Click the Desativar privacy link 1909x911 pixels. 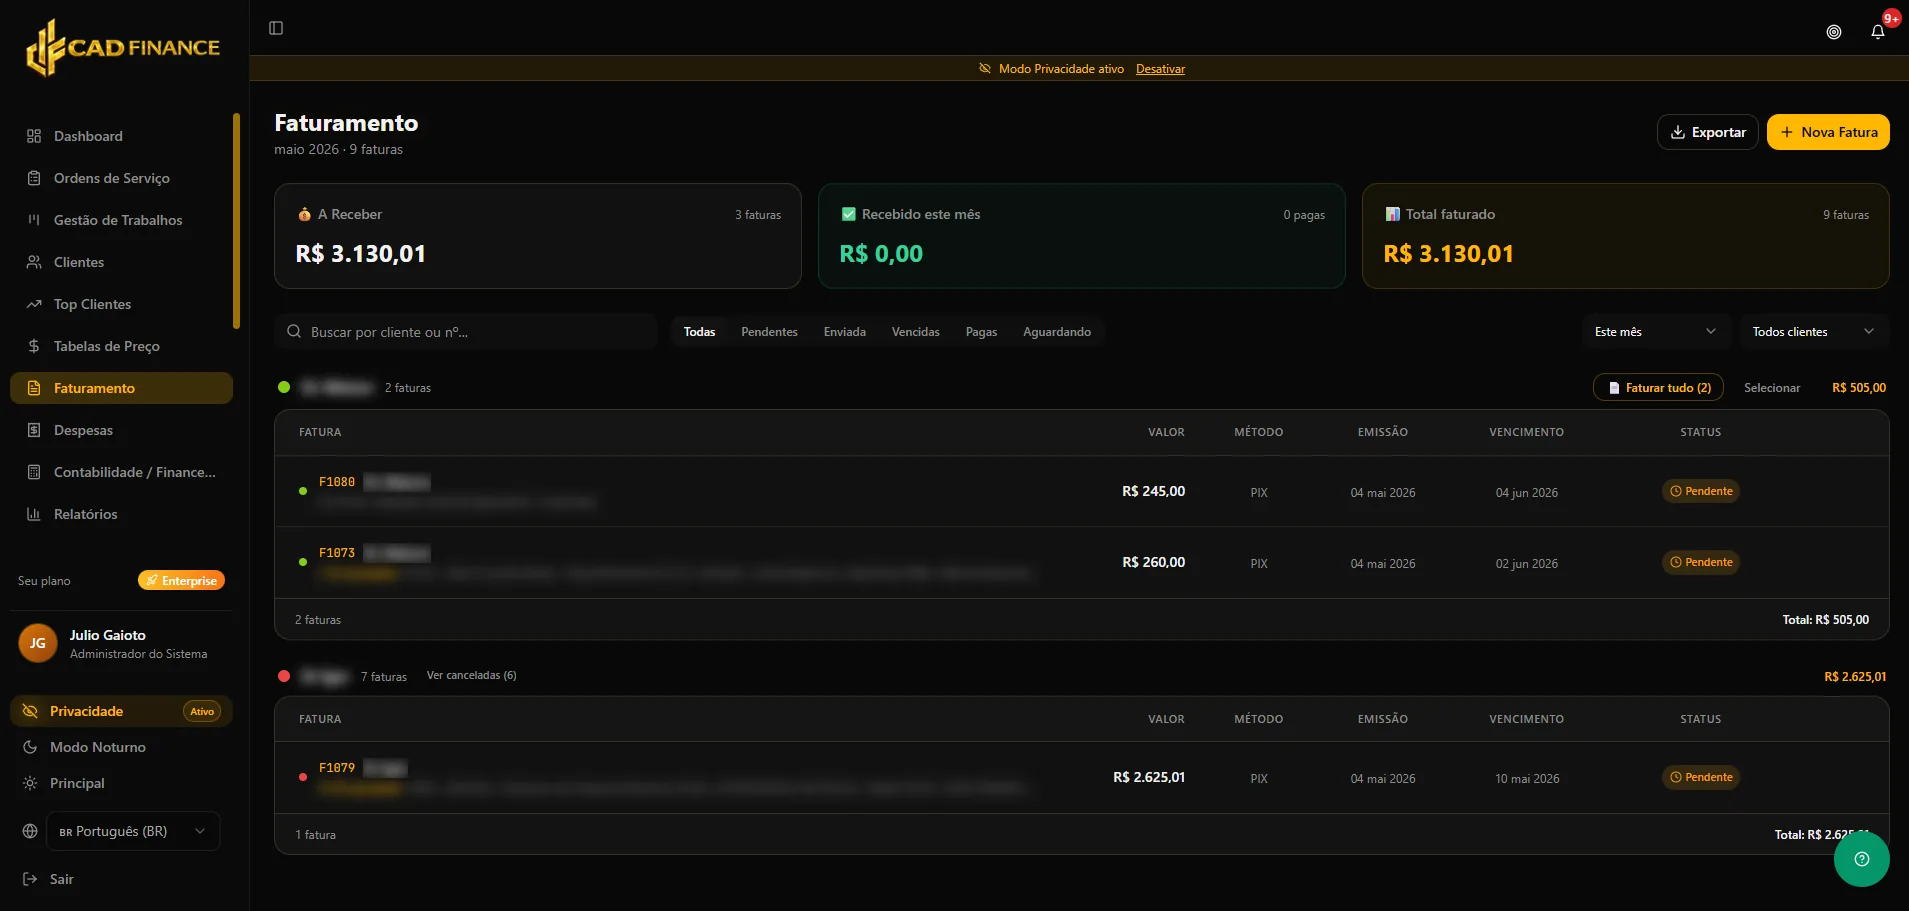pyautogui.click(x=1160, y=69)
